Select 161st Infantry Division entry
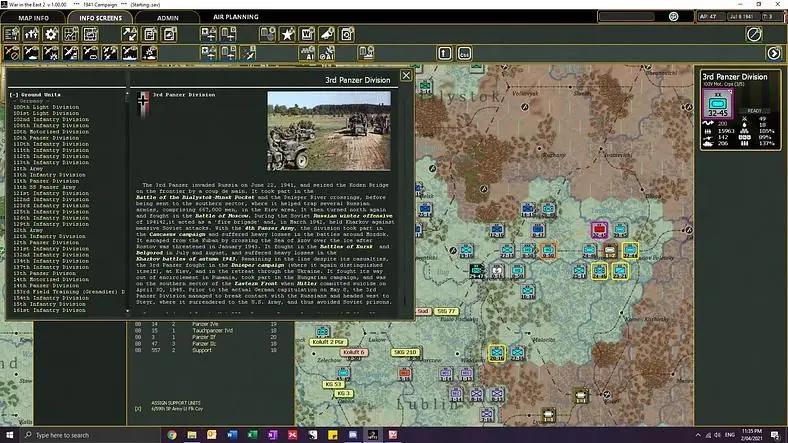Screen dimensions: 788x443 click(x=49, y=310)
